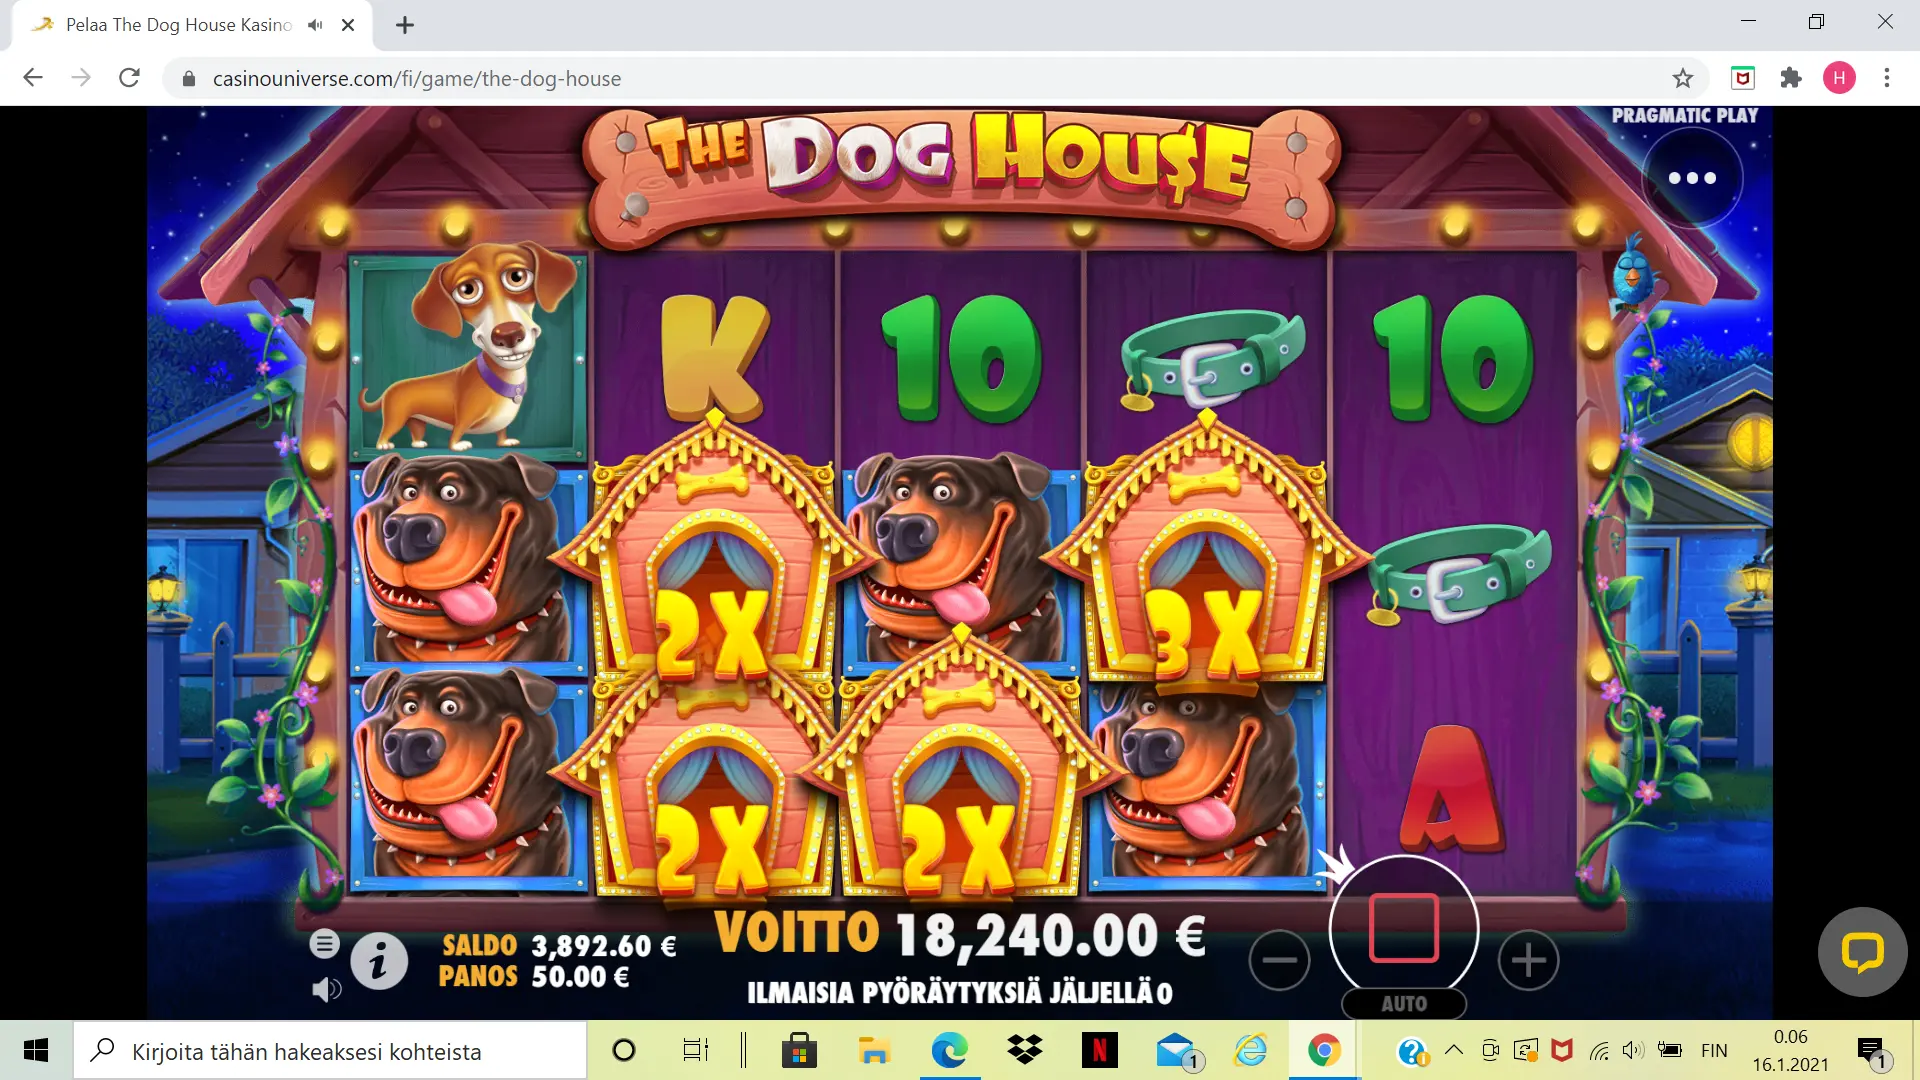The image size is (1920, 1080).
Task: Toggle the AUTO play button
Action: pyautogui.click(x=1404, y=1004)
